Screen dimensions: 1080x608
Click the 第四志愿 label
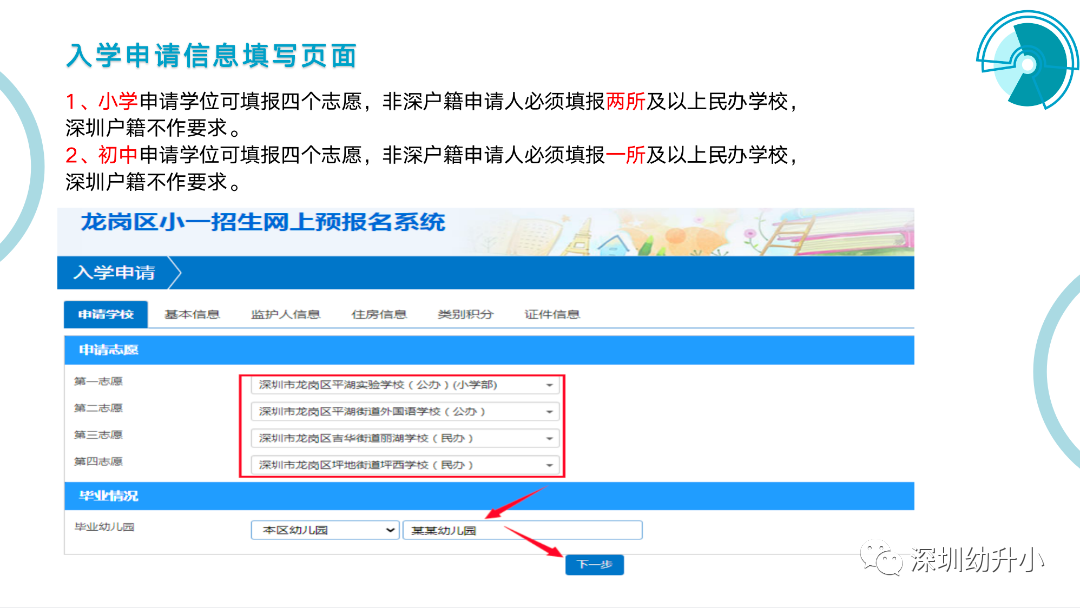(98, 462)
